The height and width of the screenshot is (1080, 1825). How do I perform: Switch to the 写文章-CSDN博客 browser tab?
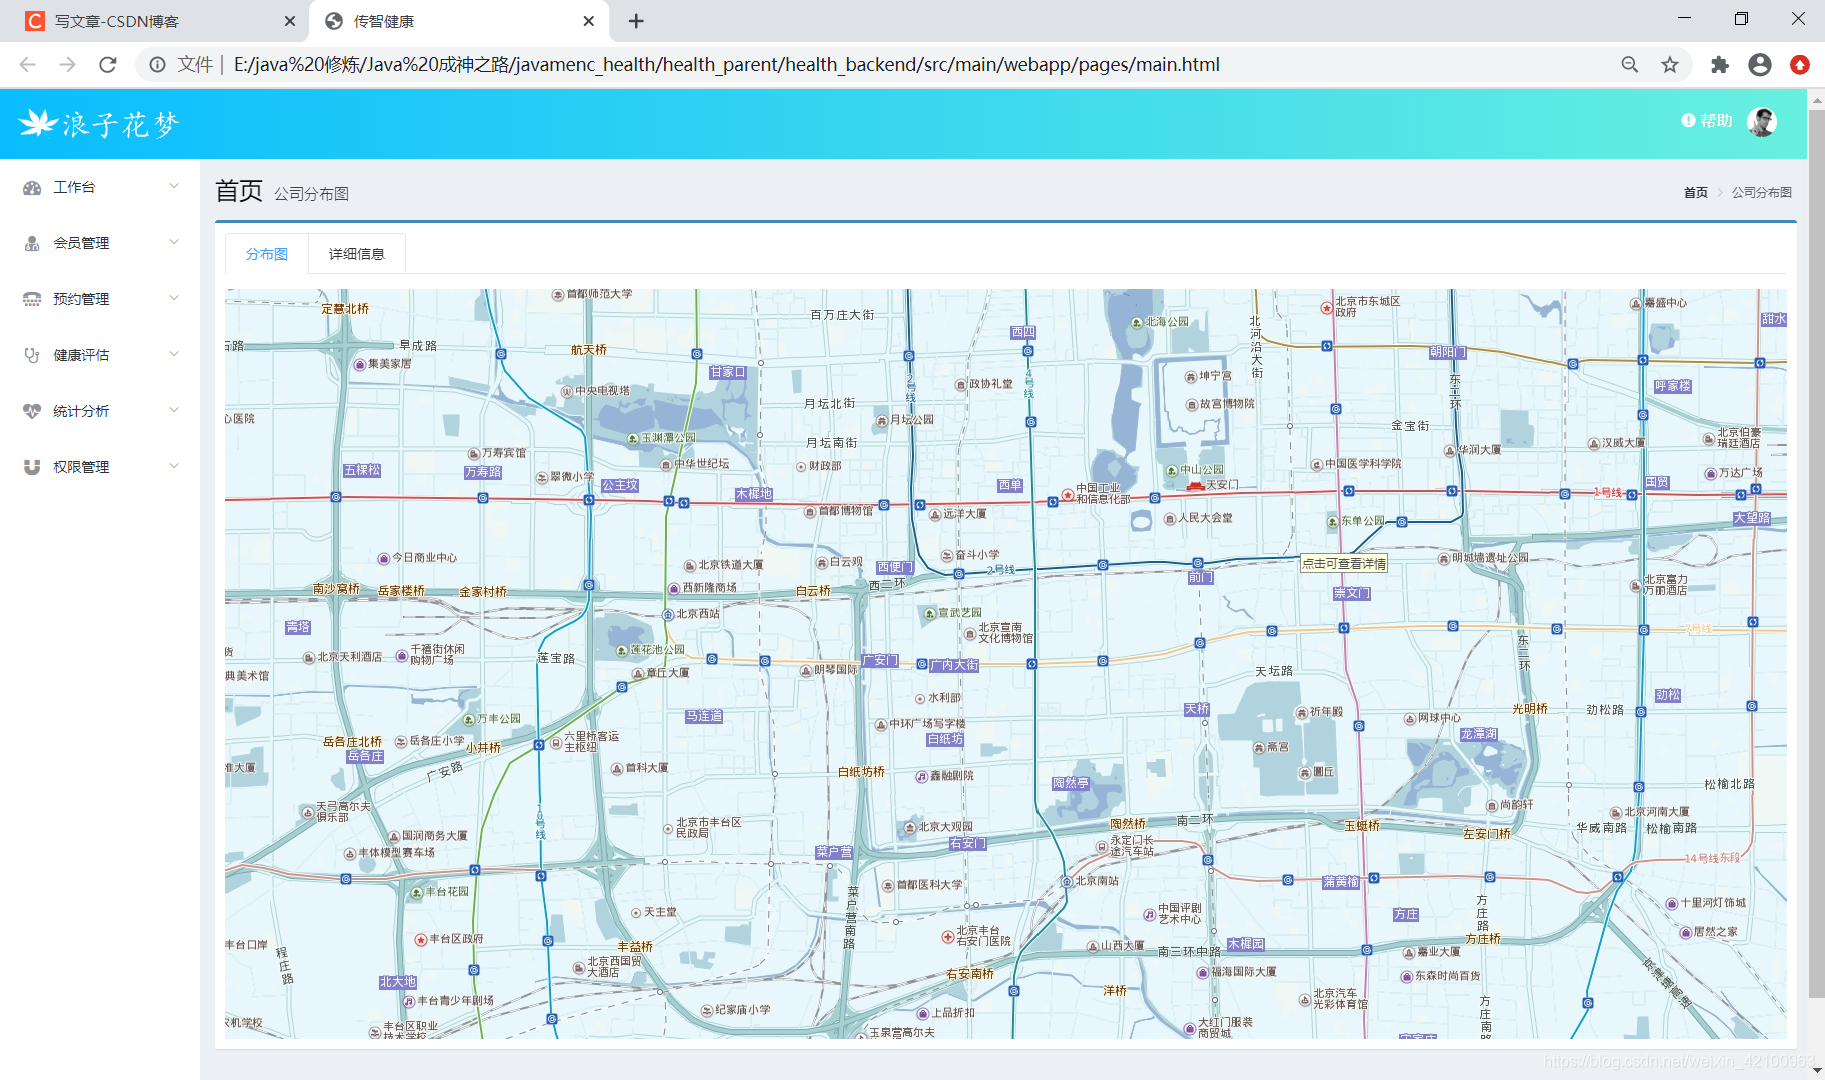click(x=155, y=21)
